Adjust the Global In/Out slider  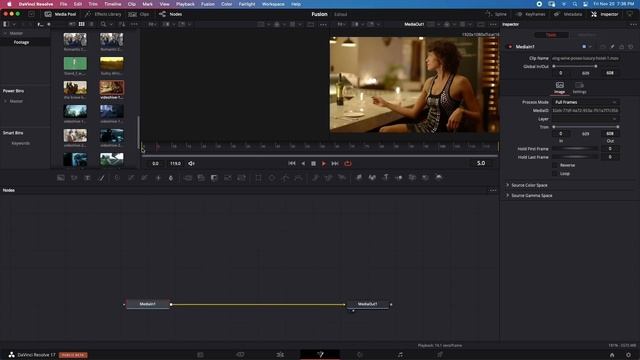(575, 67)
